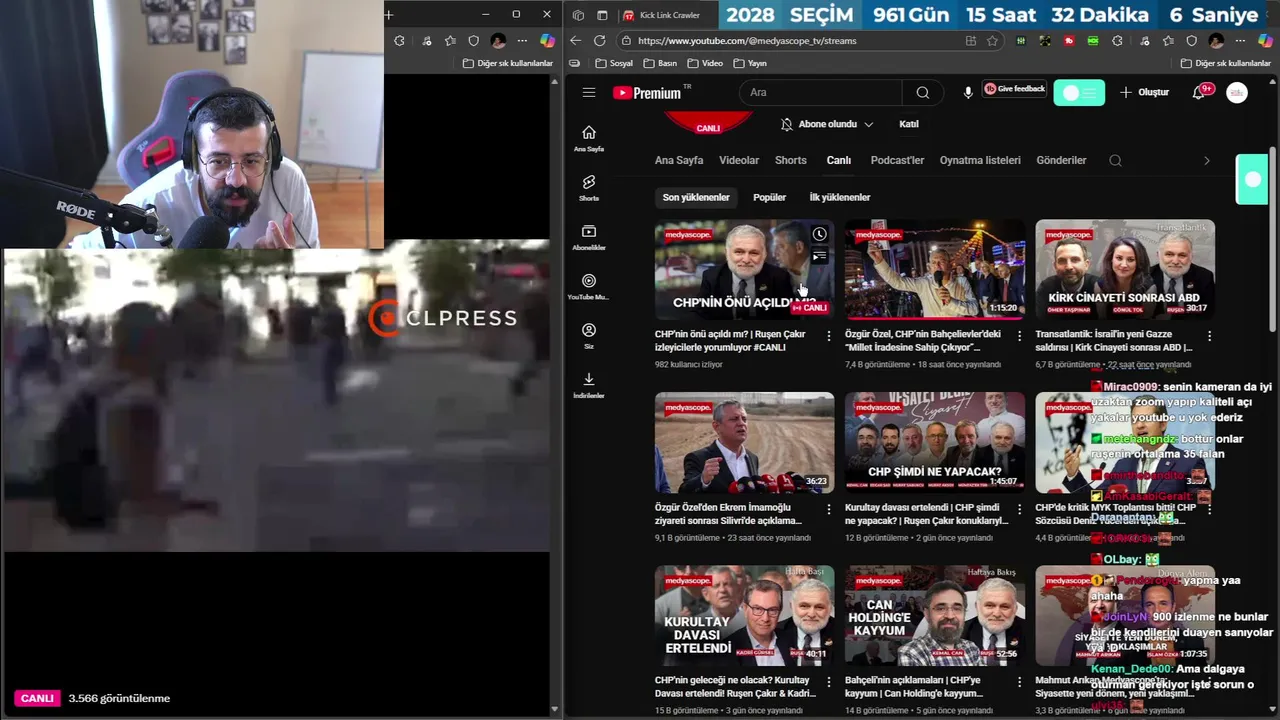Open YouTube notifications bell
The width and height of the screenshot is (1280, 720).
click(1198, 92)
